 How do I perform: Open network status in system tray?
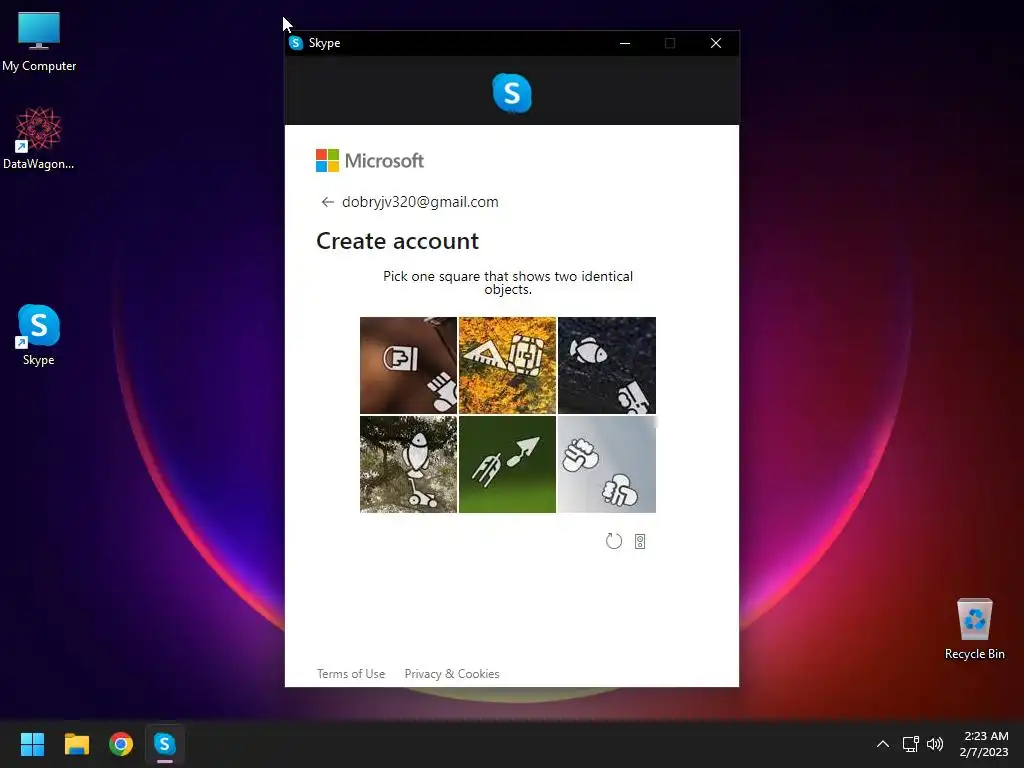[911, 744]
